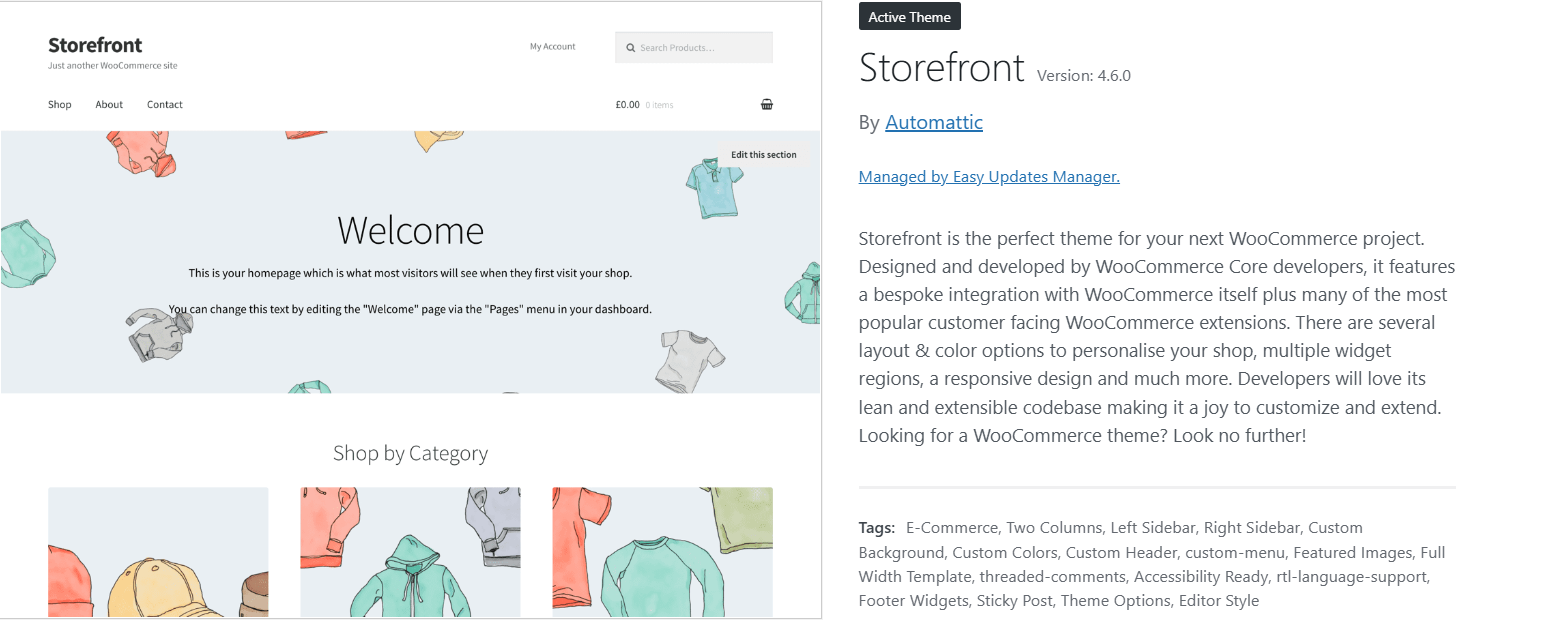Open Managed by Easy Updates Manager link

989,177
